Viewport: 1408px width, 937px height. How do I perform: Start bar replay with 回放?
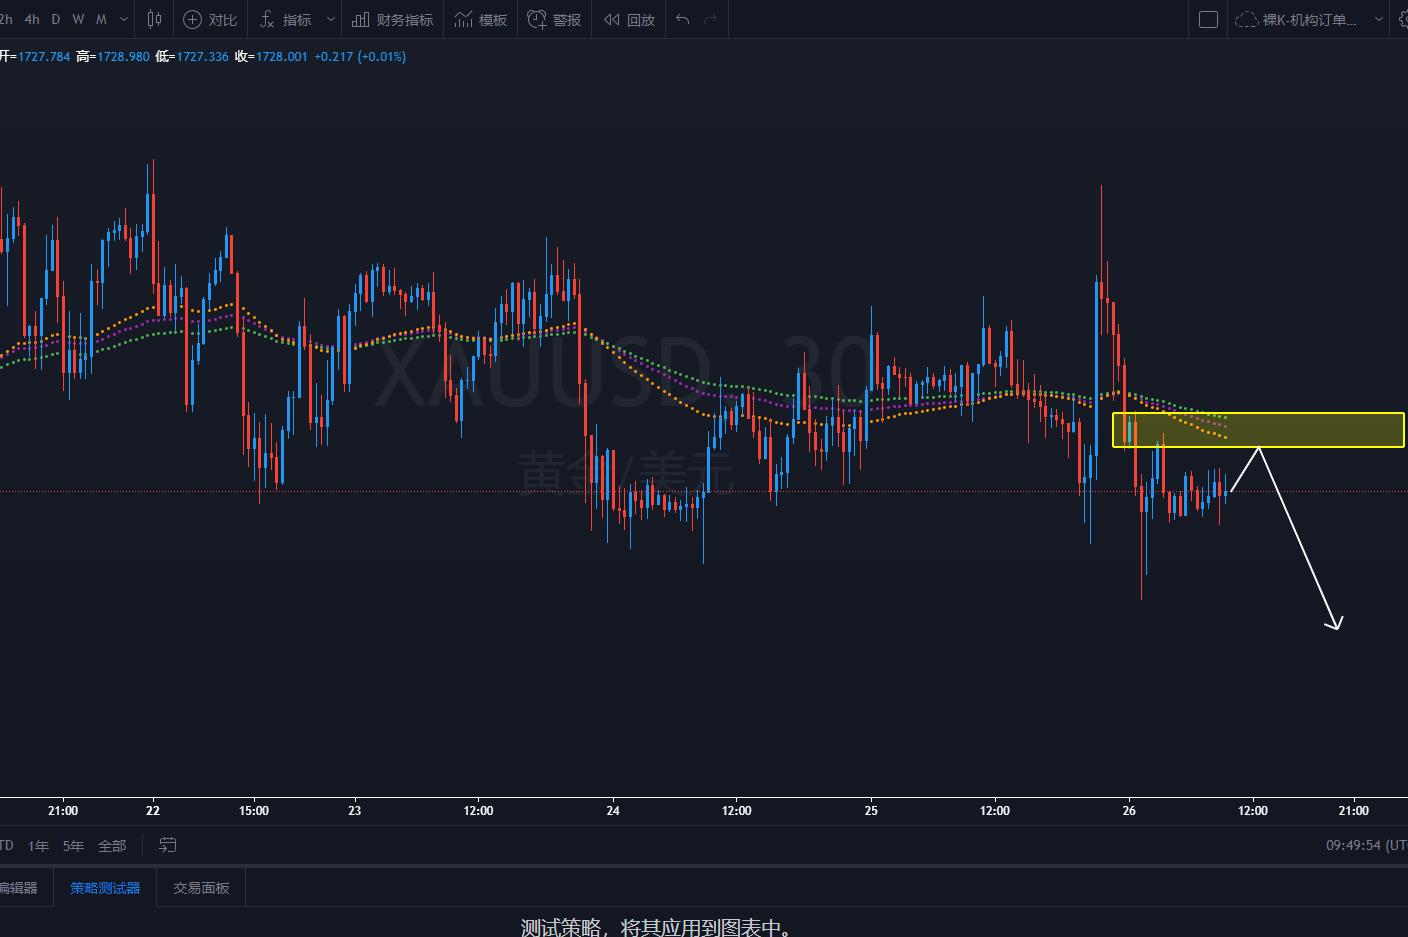[x=629, y=19]
